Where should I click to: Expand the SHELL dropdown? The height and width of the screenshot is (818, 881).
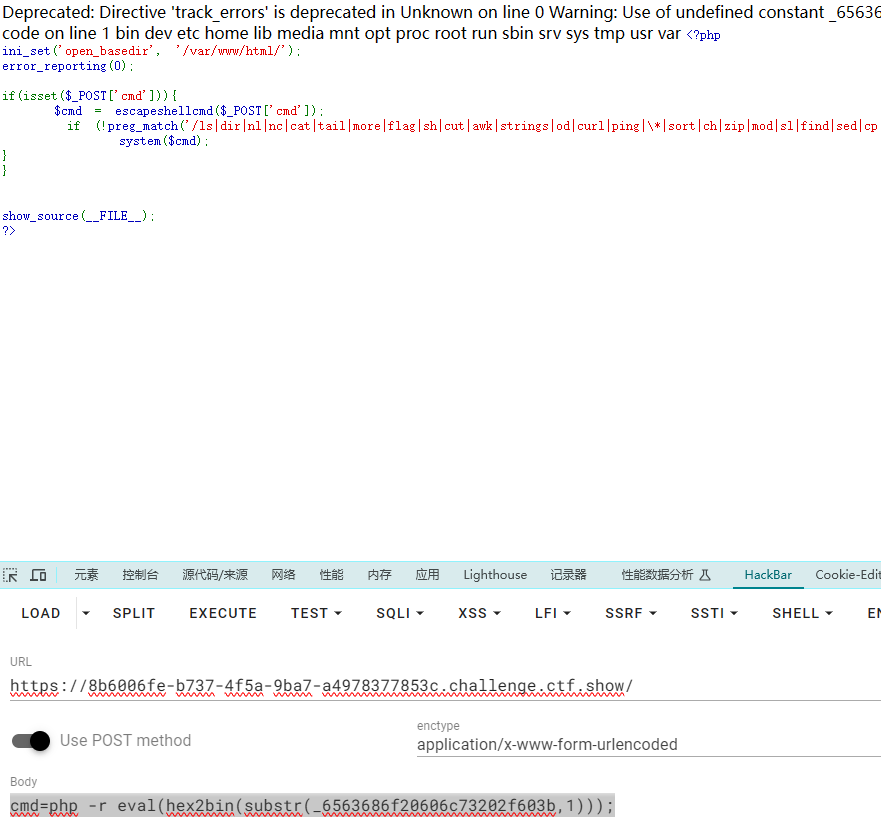[x=802, y=613]
